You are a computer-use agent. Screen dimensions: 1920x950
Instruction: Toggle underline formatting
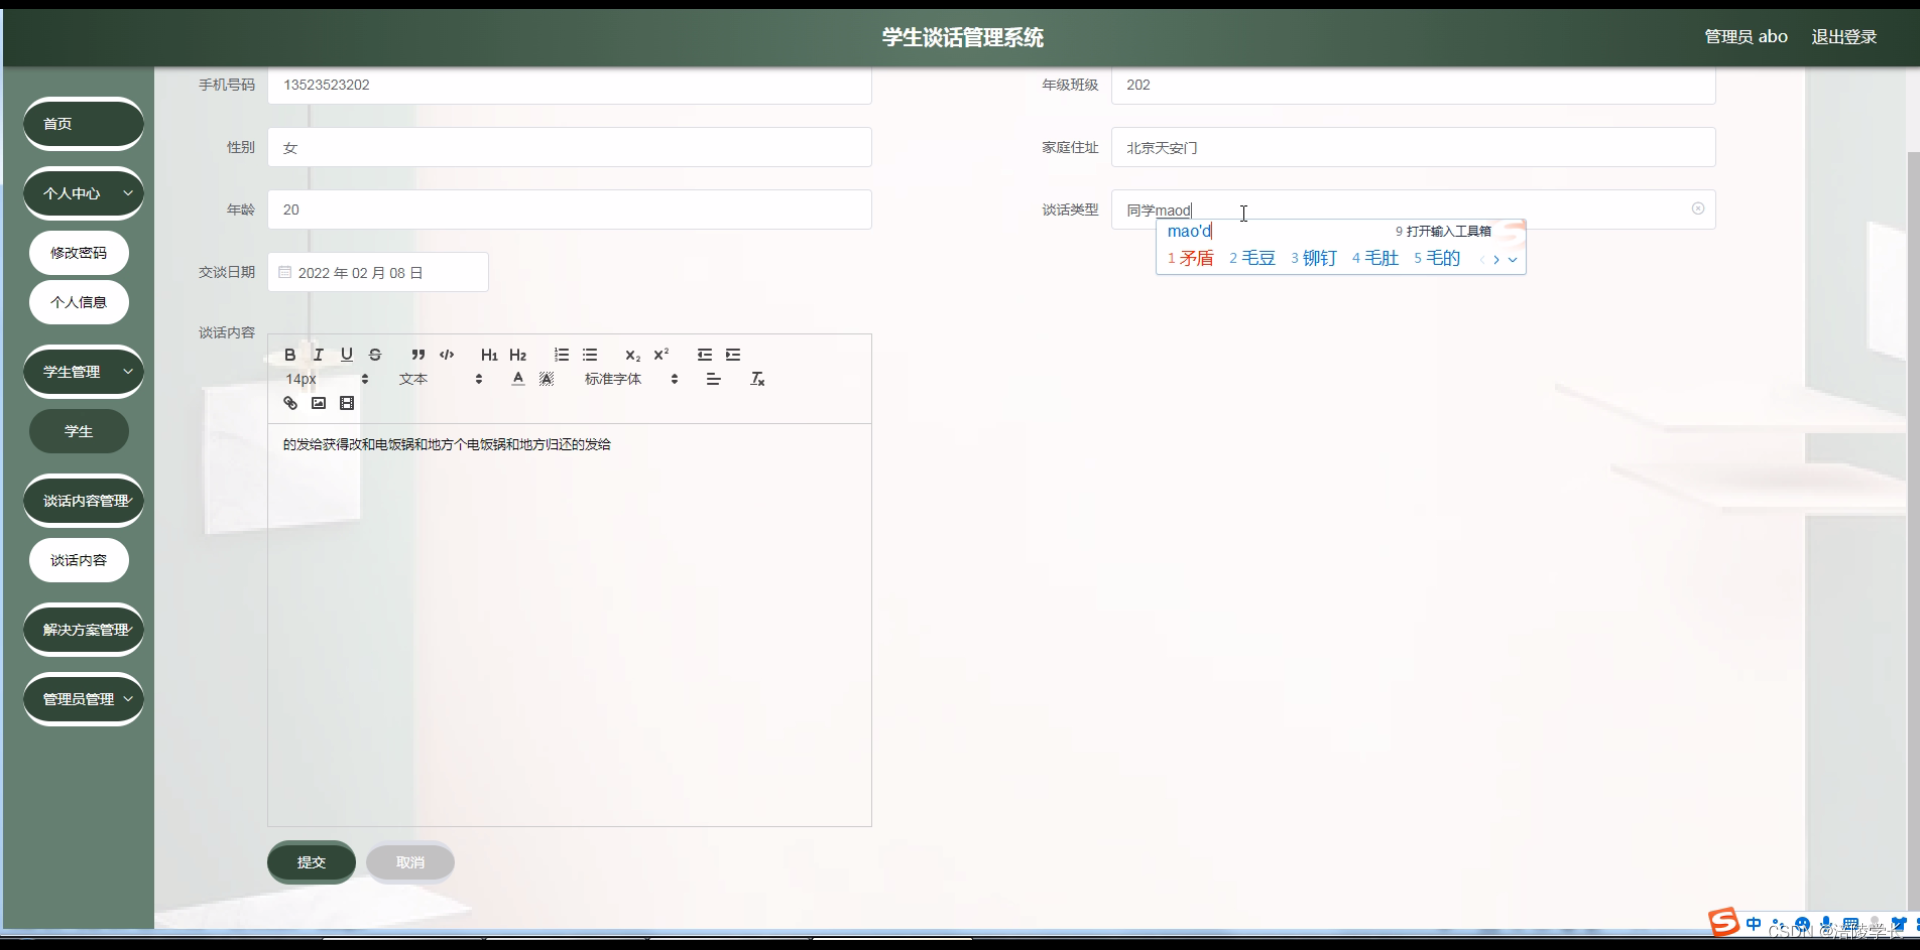347,355
